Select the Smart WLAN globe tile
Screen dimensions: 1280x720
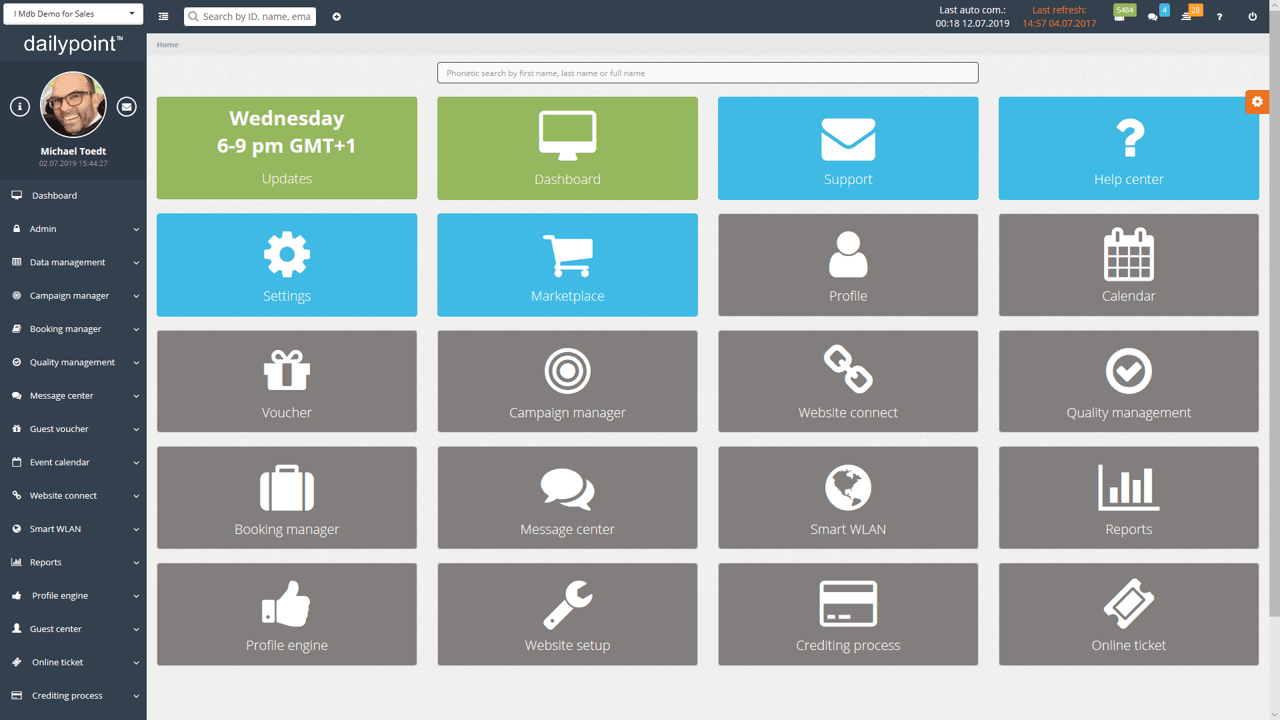click(847, 497)
